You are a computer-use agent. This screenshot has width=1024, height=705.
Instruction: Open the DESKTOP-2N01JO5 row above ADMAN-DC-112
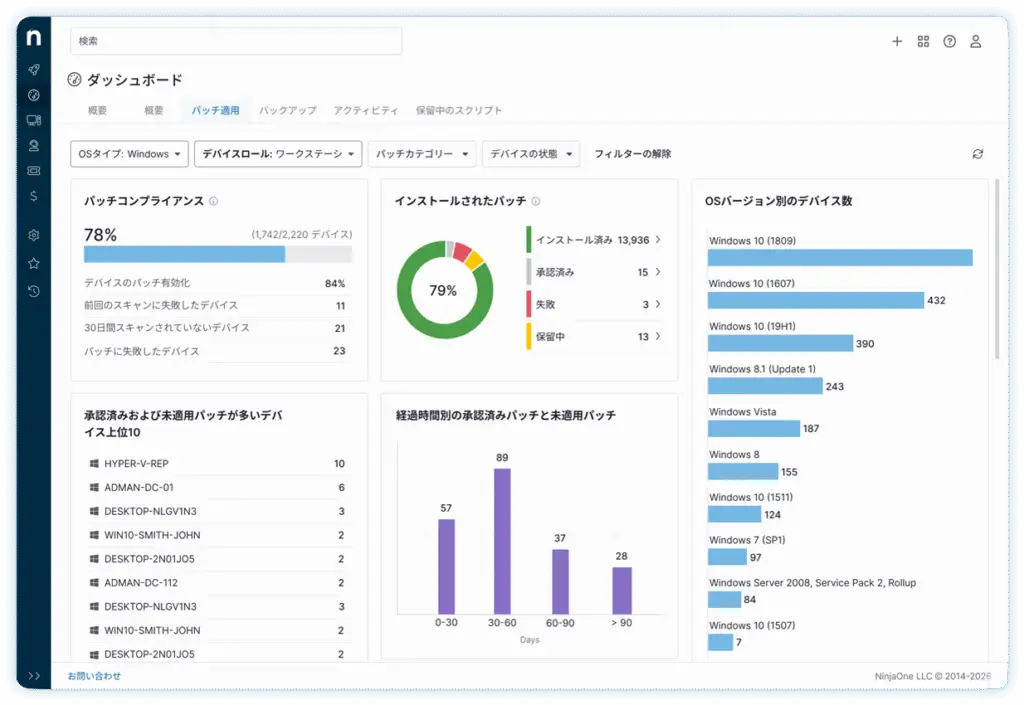point(217,559)
